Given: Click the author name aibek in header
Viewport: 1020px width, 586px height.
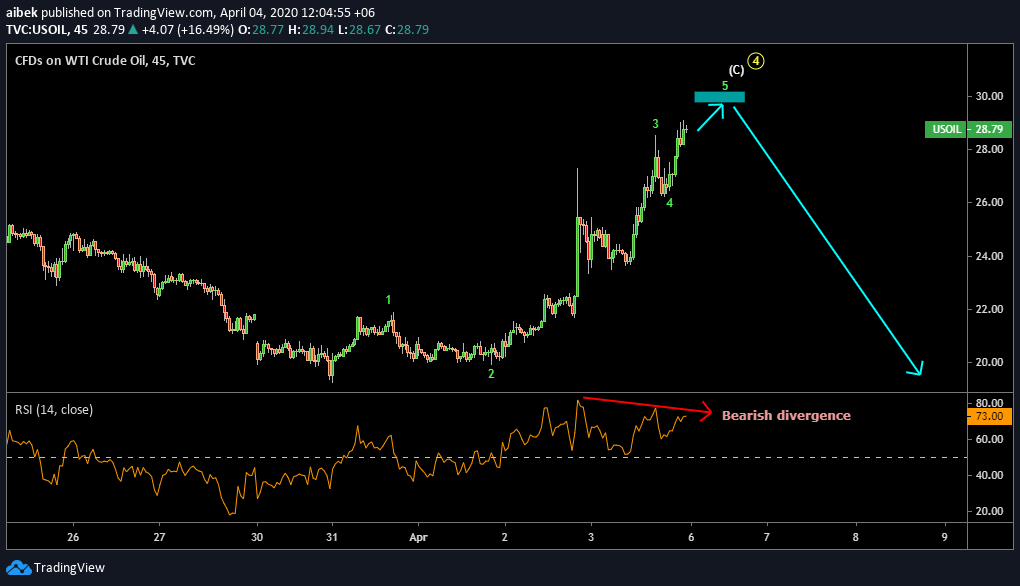Looking at the screenshot, I should click(x=22, y=12).
